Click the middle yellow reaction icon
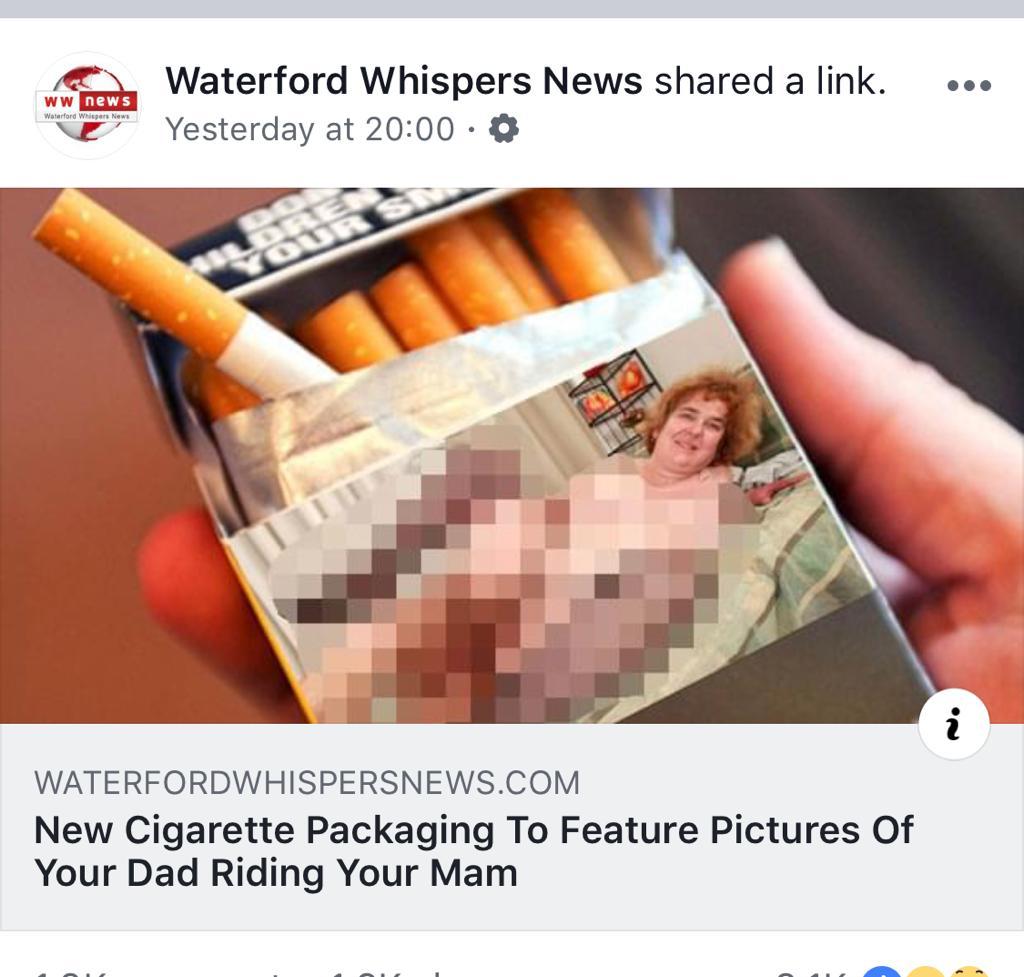The height and width of the screenshot is (977, 1024). pos(926,970)
